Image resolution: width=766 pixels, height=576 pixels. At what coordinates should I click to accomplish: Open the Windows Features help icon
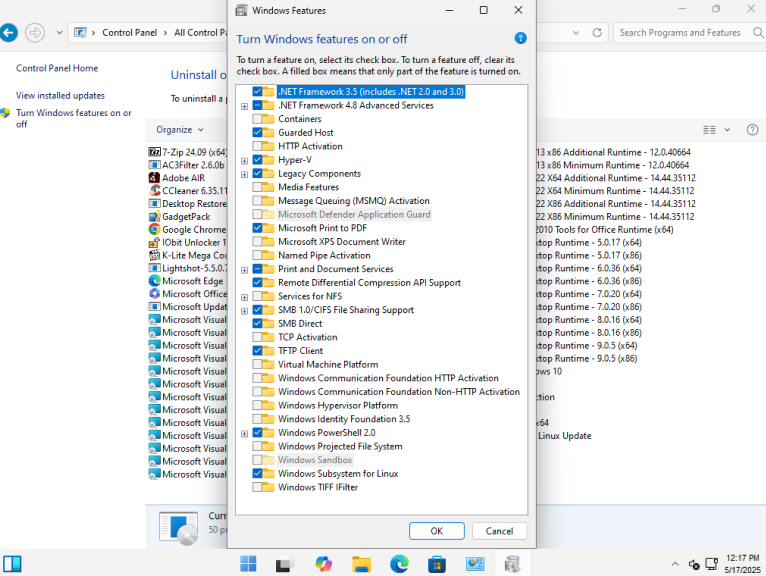tap(520, 38)
